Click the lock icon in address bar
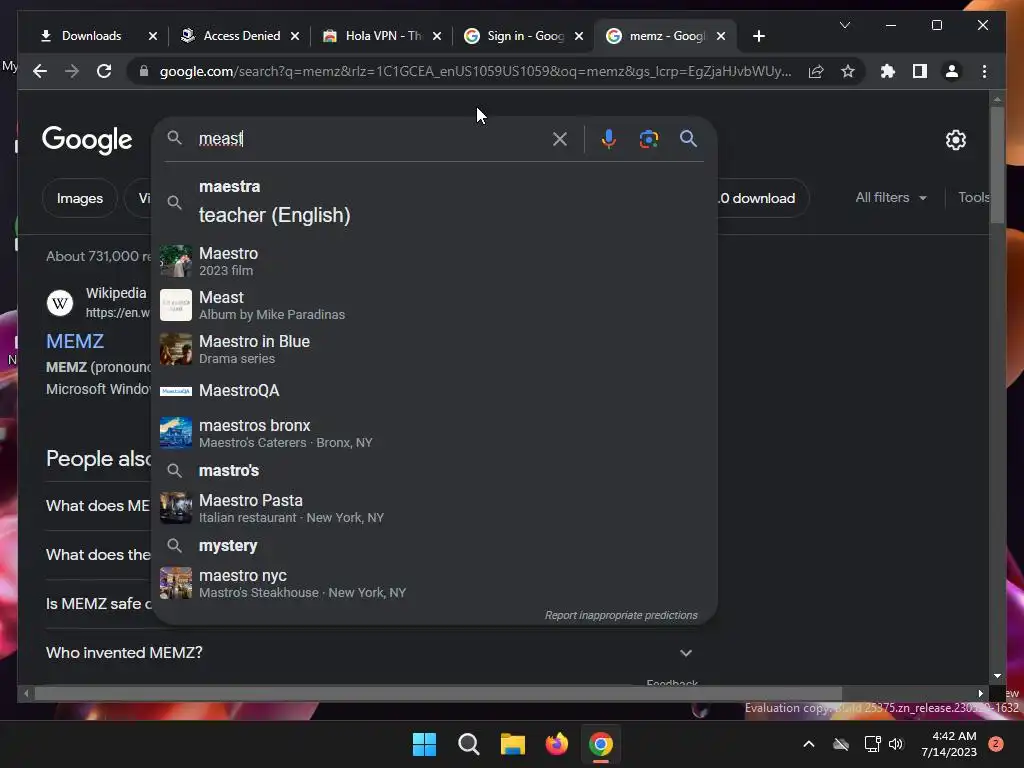This screenshot has width=1024, height=768. pyautogui.click(x=144, y=71)
